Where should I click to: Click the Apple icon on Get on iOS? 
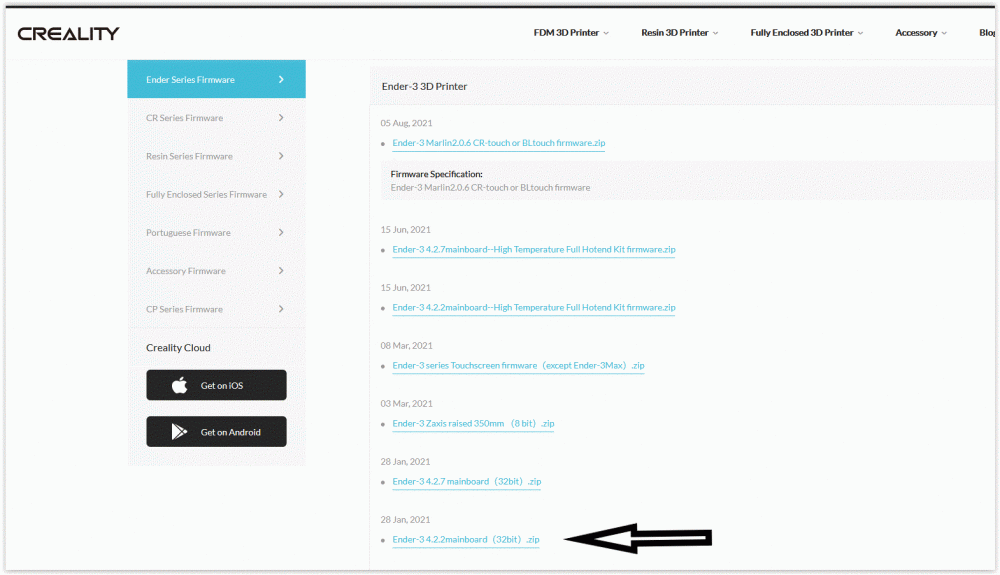[x=180, y=385]
